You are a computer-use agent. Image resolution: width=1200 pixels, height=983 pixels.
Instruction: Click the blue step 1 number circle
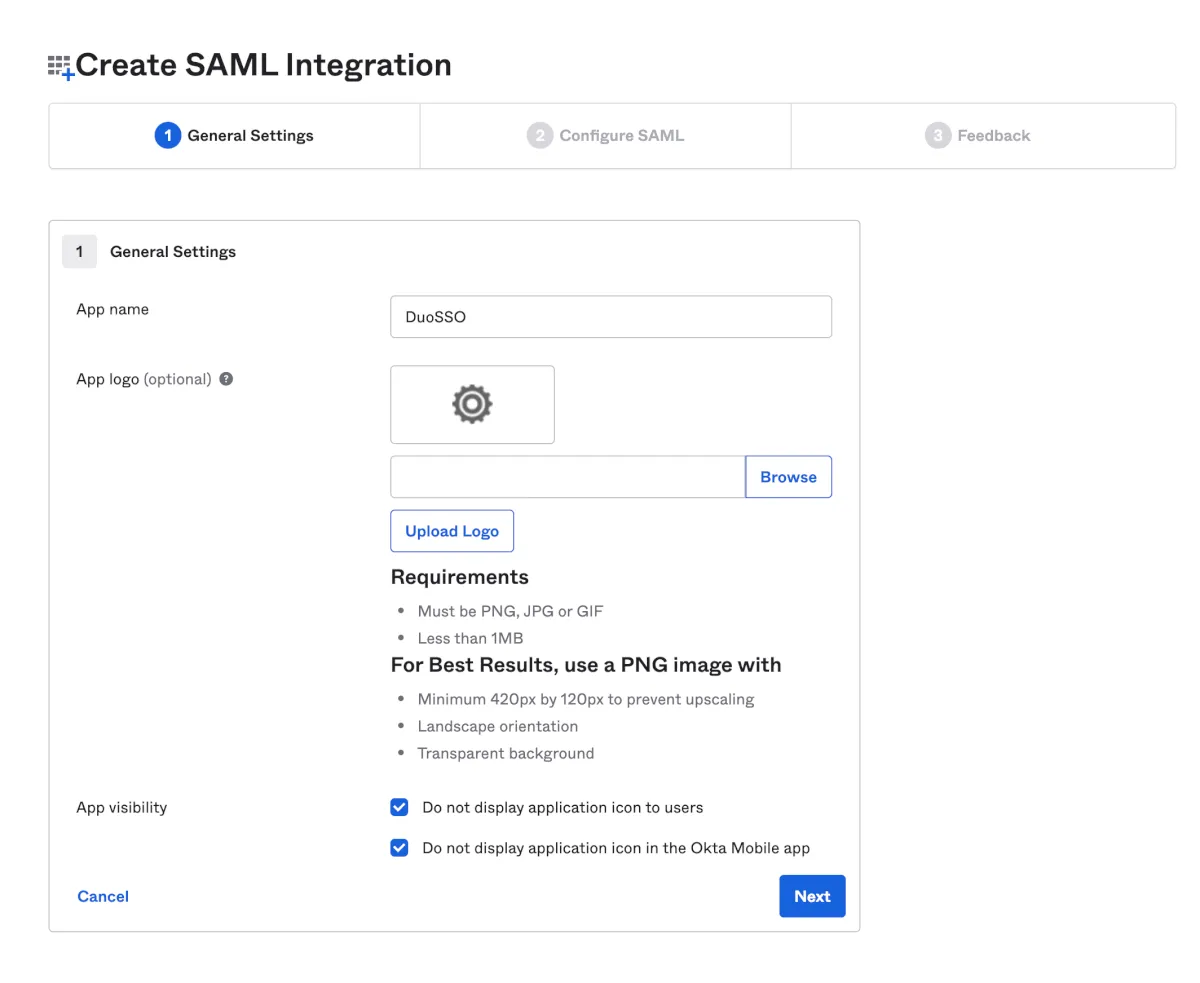(167, 136)
